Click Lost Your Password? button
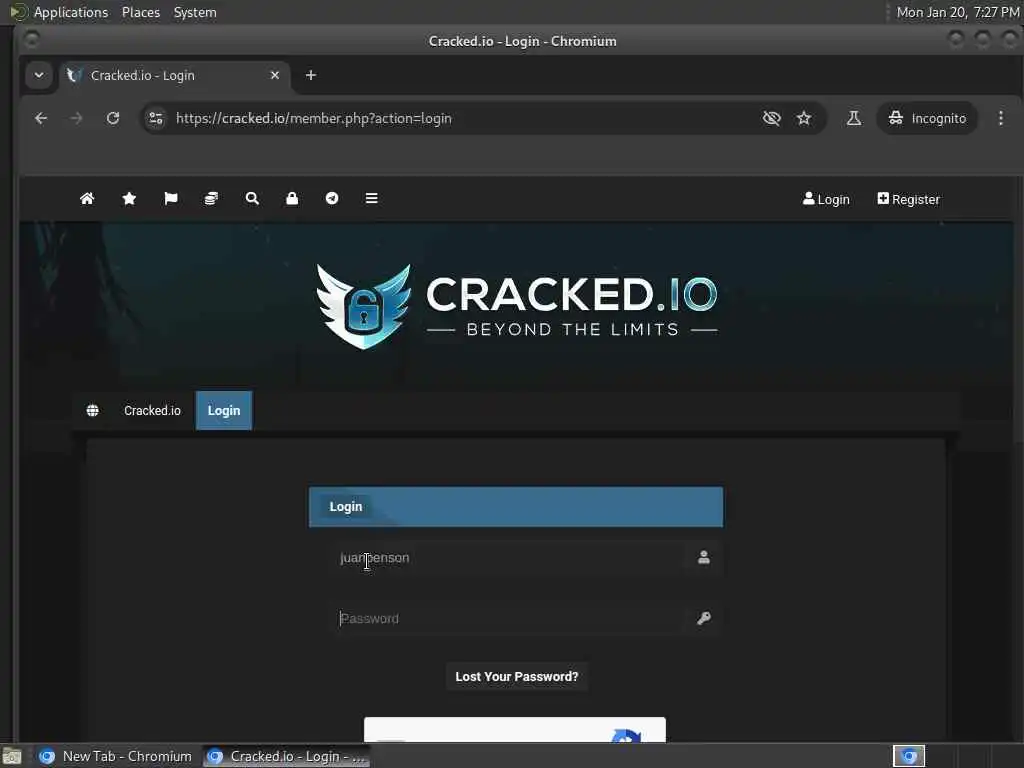 pyautogui.click(x=517, y=677)
